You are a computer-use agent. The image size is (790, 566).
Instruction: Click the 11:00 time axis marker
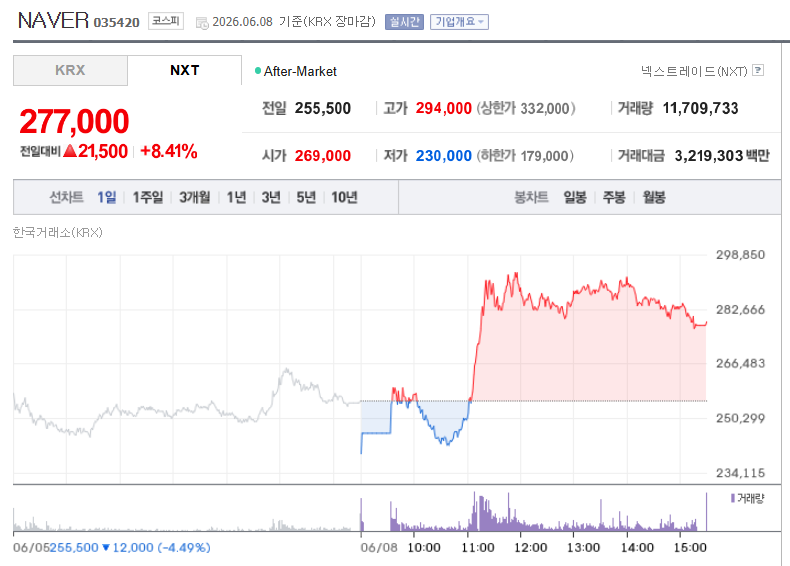click(478, 547)
